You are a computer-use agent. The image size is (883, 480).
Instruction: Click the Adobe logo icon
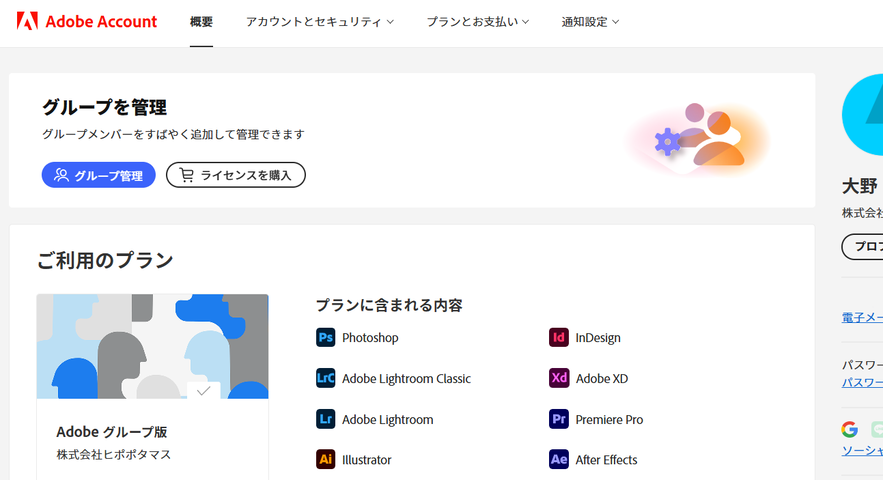coord(27,21)
